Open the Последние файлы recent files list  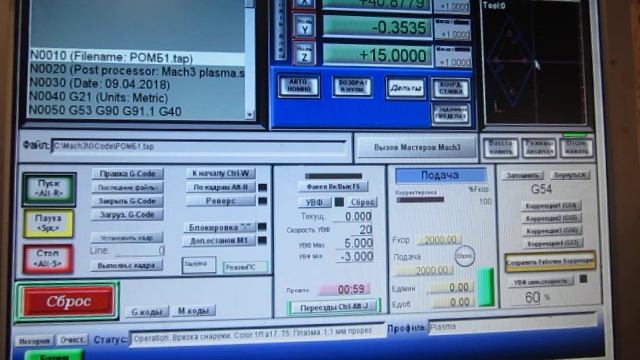(x=127, y=187)
